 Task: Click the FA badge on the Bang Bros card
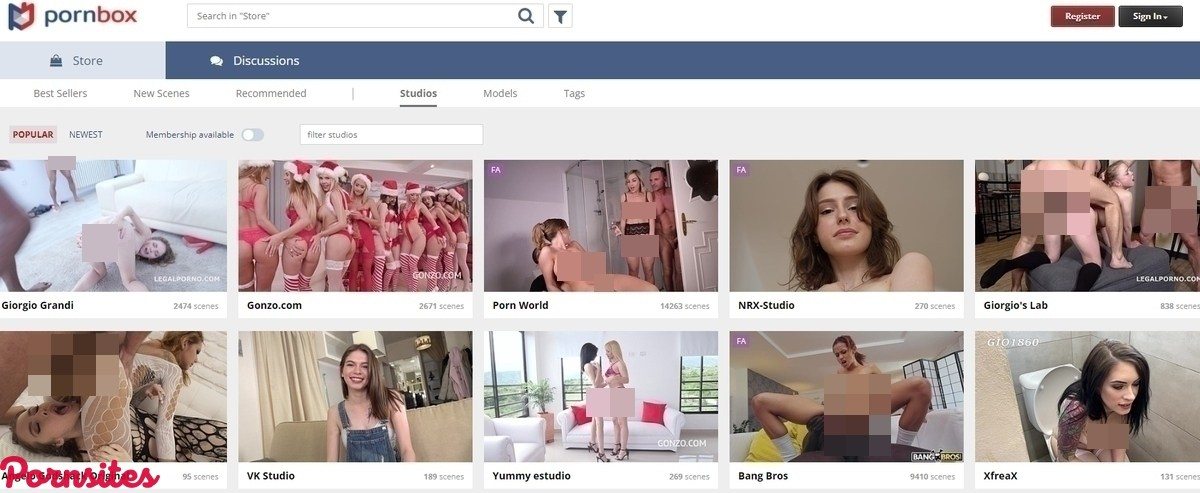(x=741, y=341)
